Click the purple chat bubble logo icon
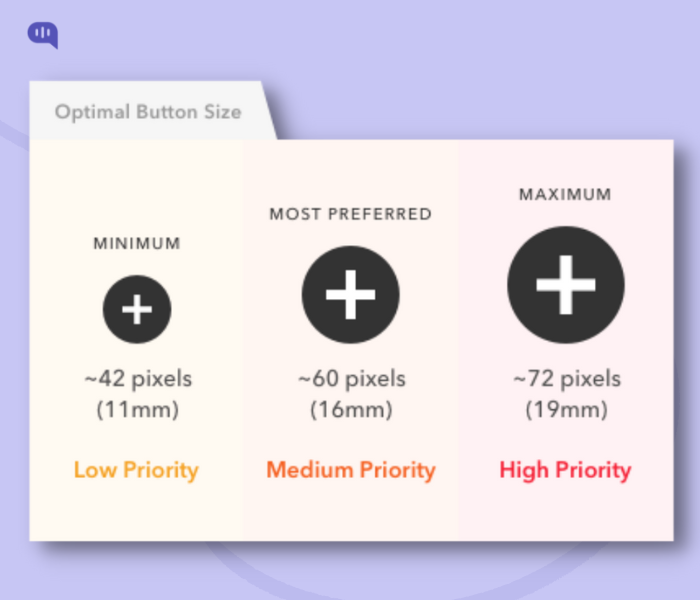Image resolution: width=700 pixels, height=600 pixels. 43,35
